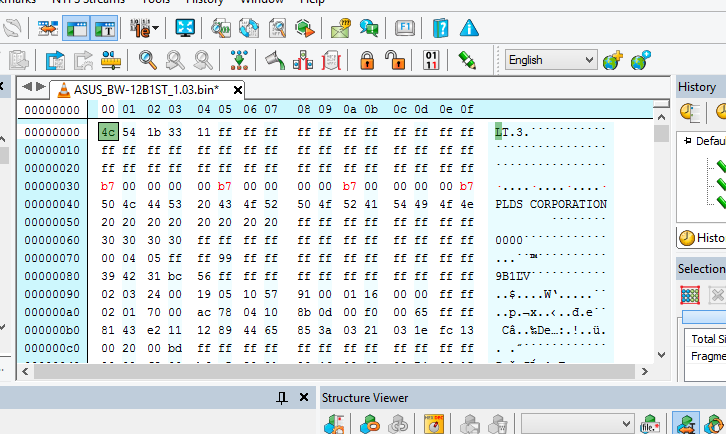Click the horizontal scrollbar left arrow

[x=25, y=371]
